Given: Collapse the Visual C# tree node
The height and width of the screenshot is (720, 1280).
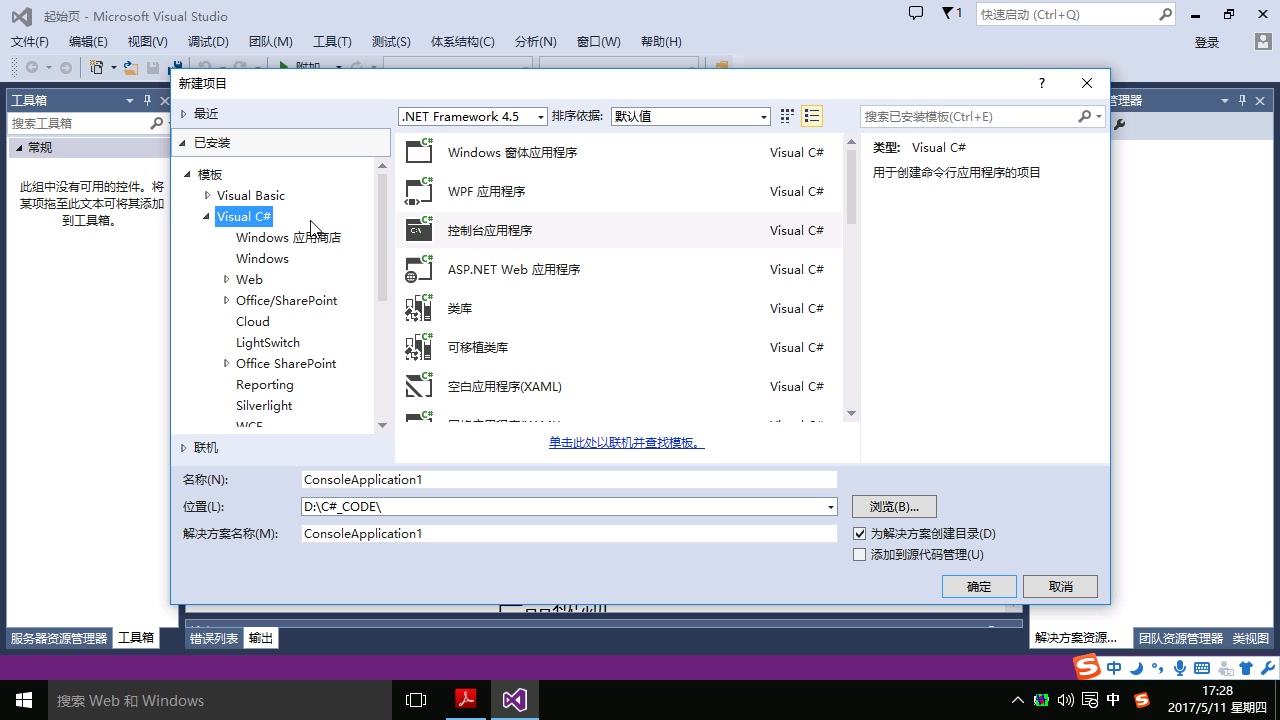Looking at the screenshot, I should [207, 216].
